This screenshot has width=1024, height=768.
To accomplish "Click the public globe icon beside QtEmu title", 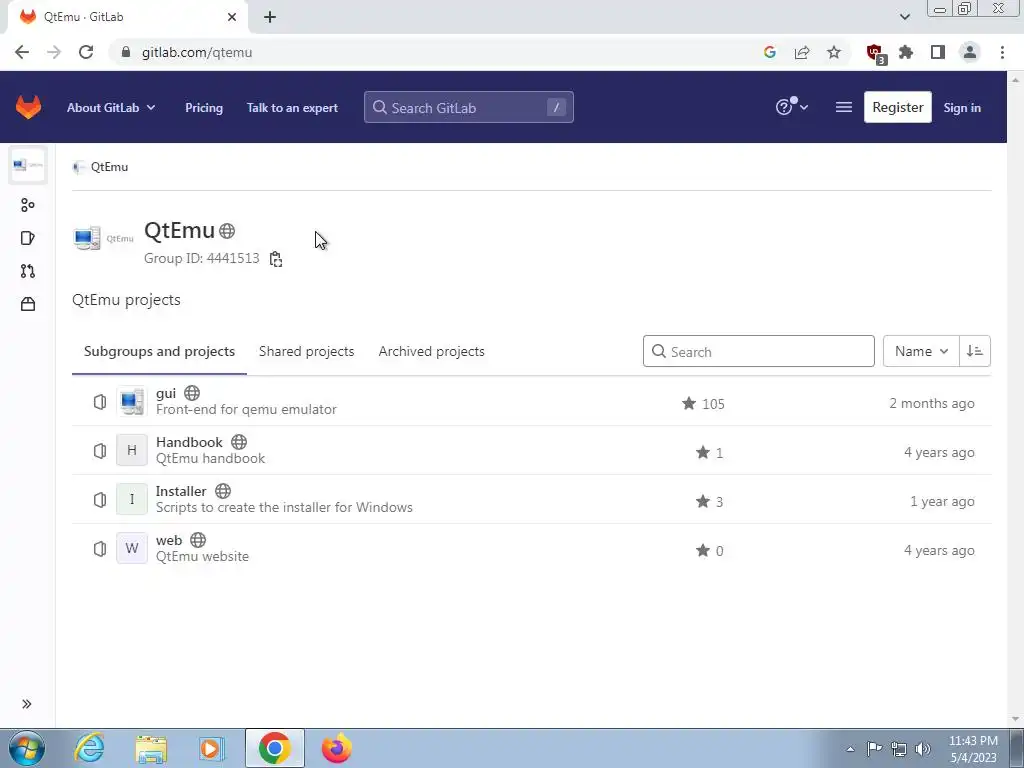I will 227,231.
